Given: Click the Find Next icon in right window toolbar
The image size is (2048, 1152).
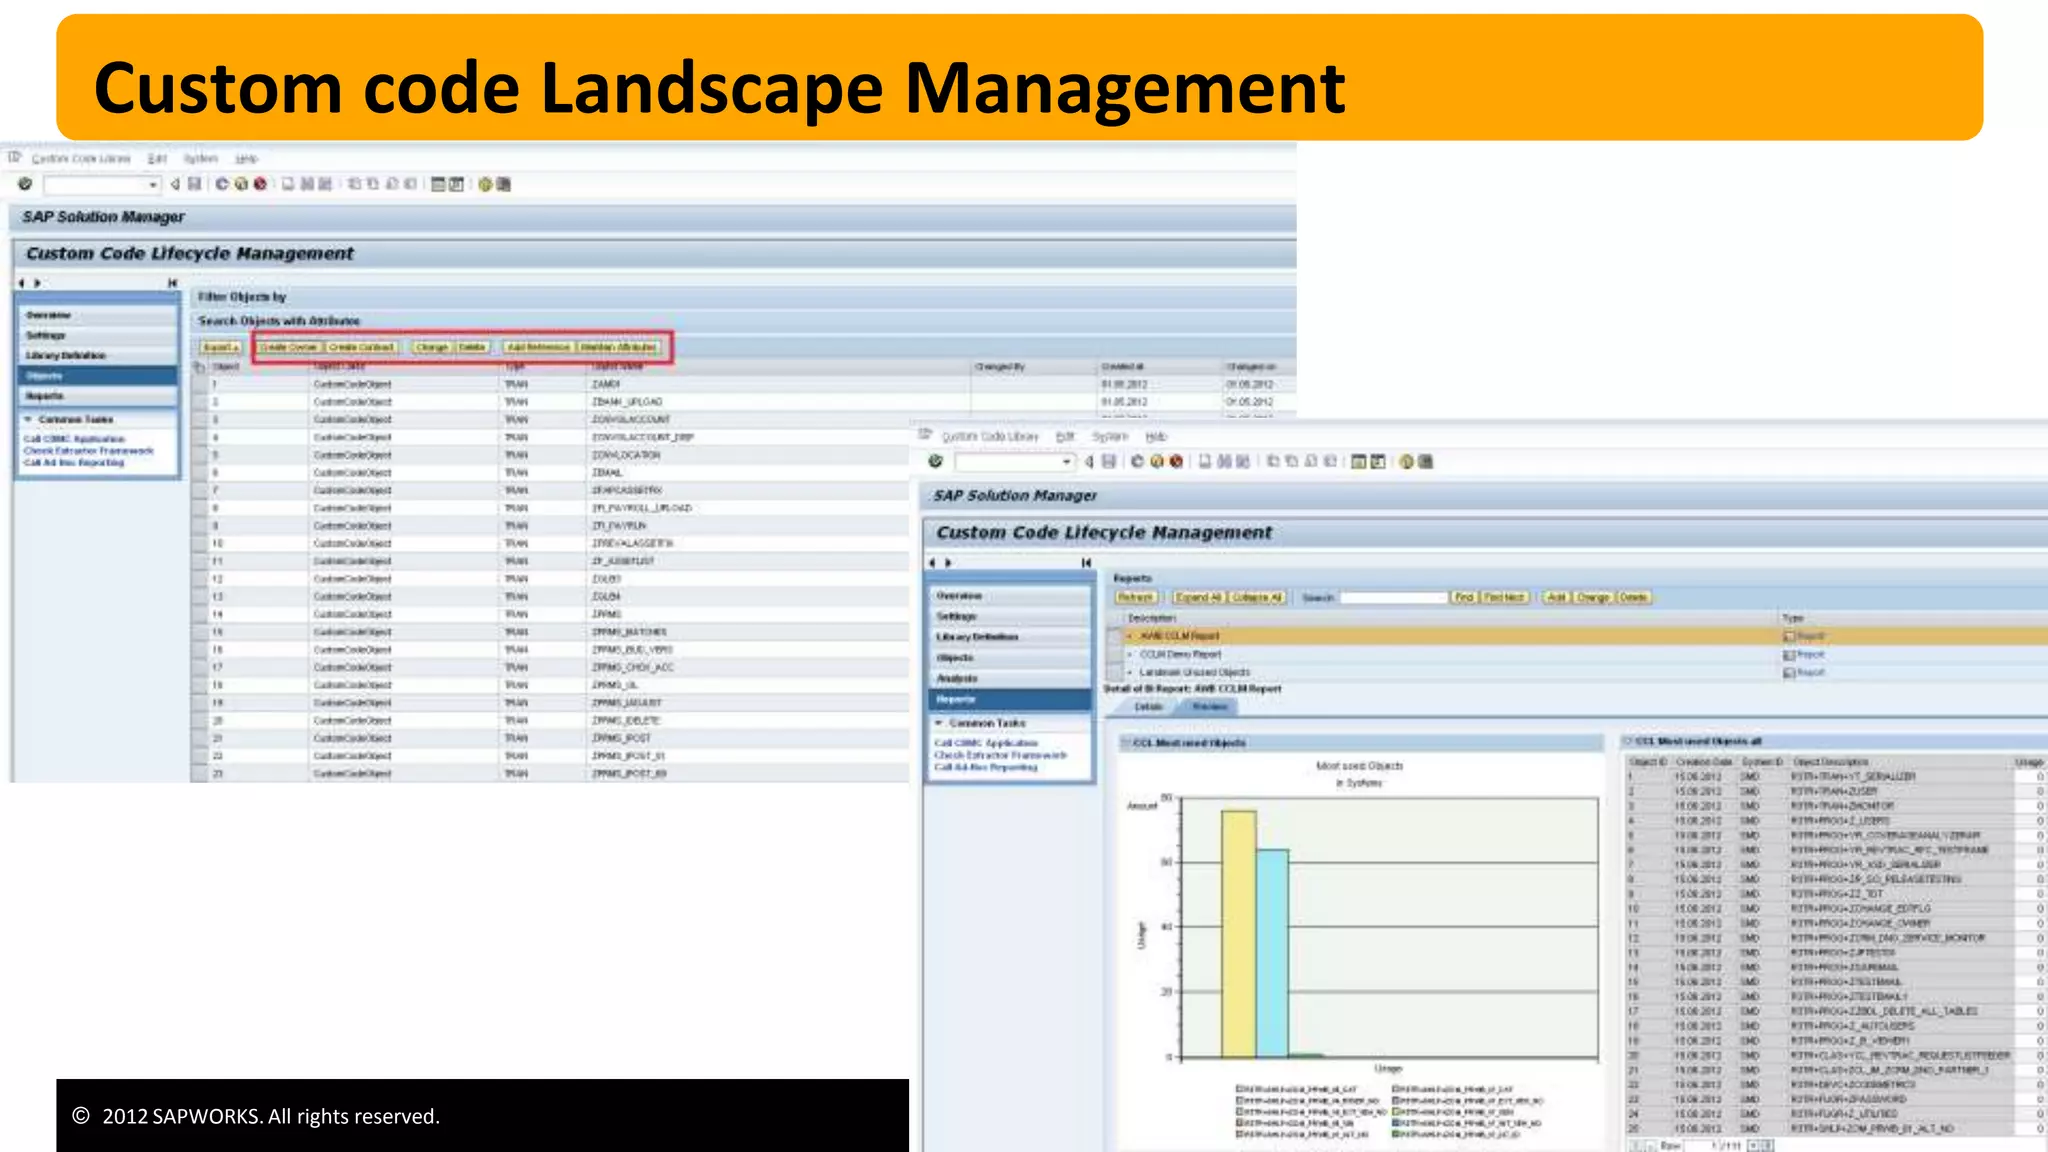Looking at the screenshot, I should coord(1243,461).
